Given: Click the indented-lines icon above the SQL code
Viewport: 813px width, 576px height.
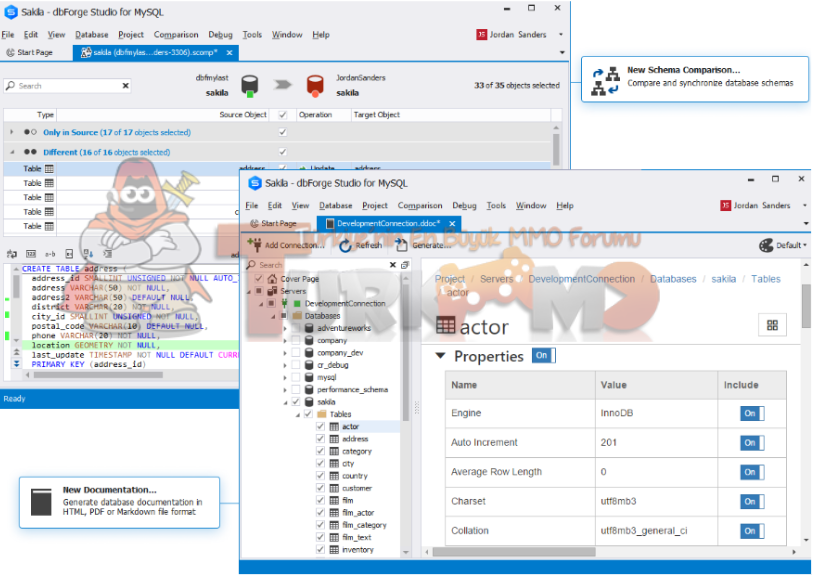Looking at the screenshot, I should [x=107, y=254].
